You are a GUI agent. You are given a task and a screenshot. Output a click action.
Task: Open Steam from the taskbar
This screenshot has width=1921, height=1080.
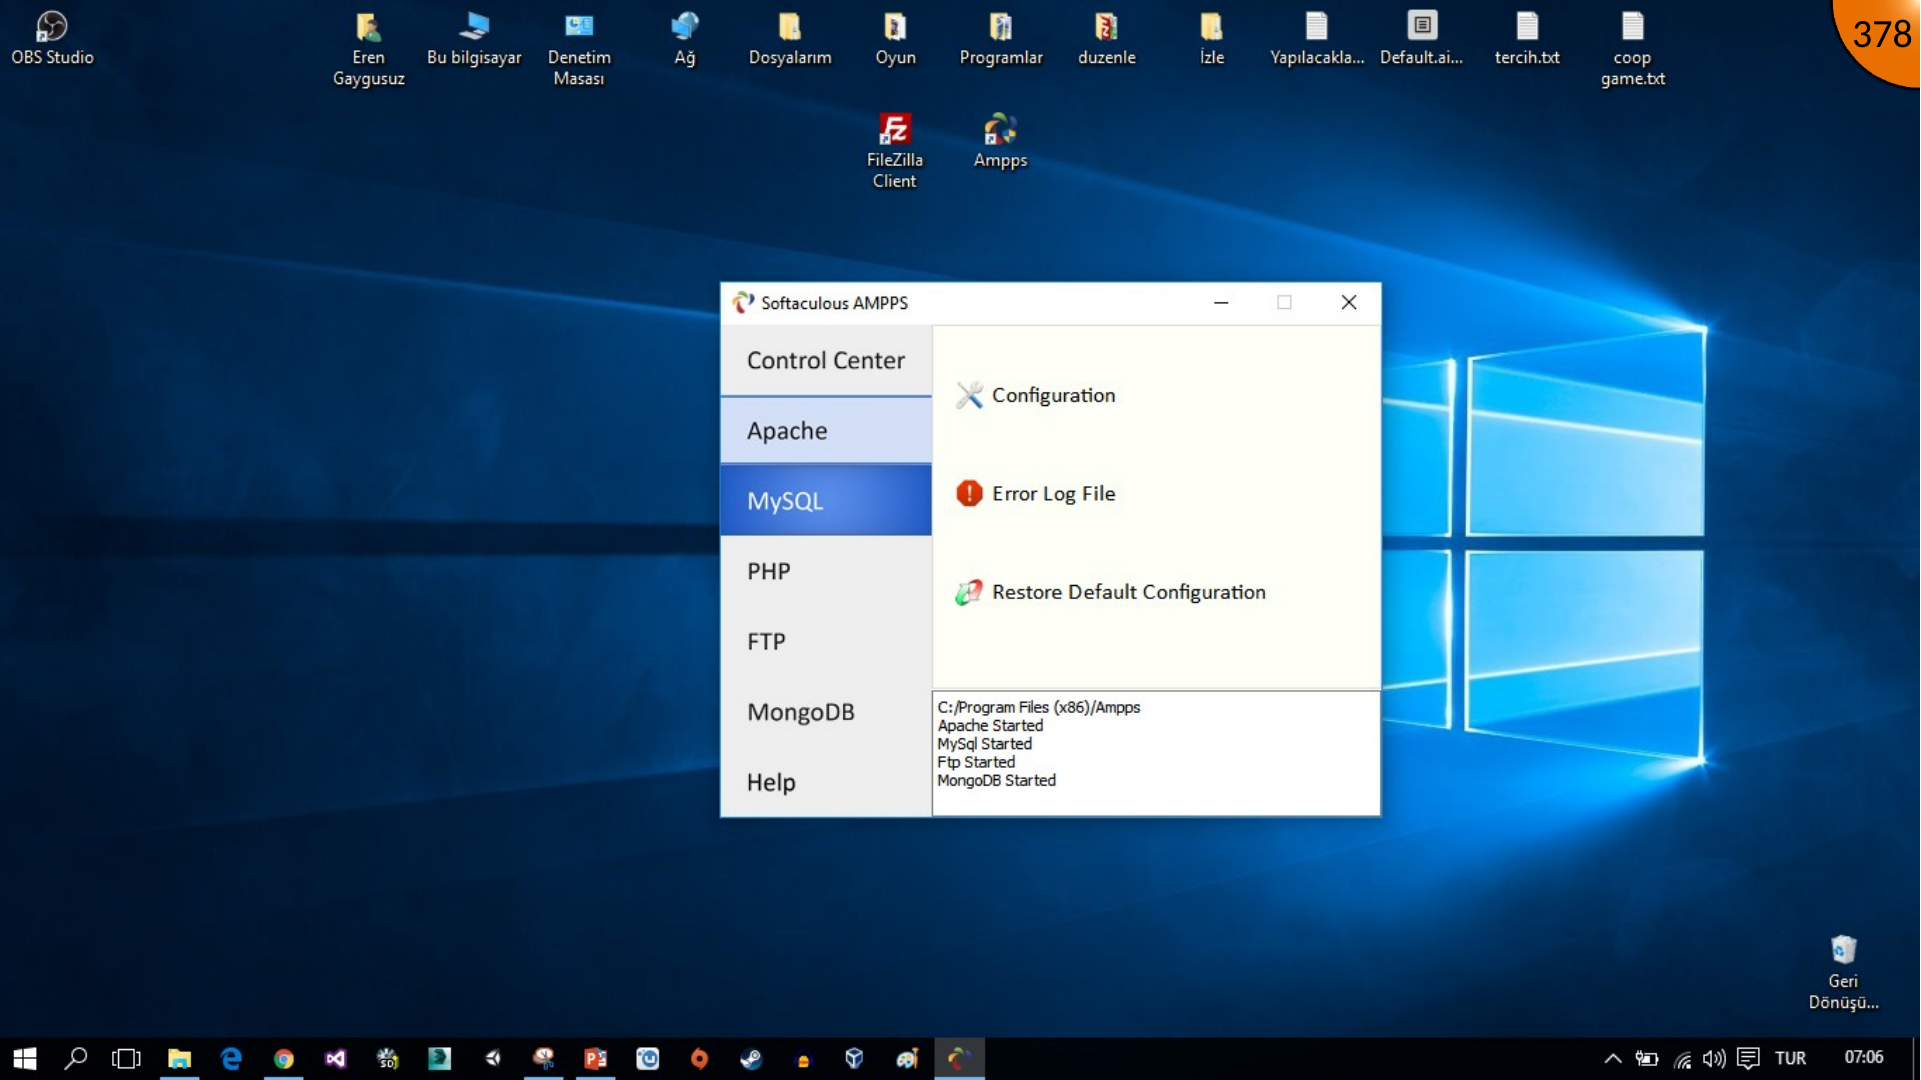751,1058
